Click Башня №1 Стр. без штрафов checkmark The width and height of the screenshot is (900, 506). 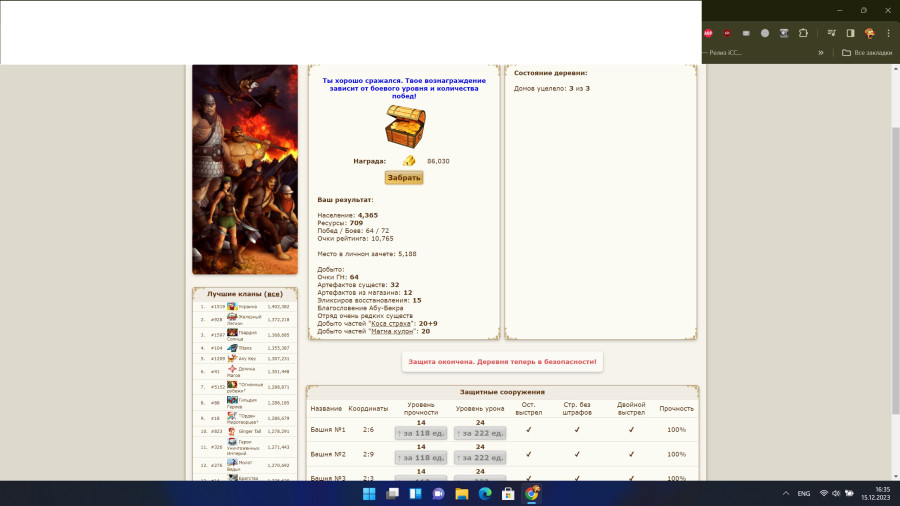click(577, 429)
